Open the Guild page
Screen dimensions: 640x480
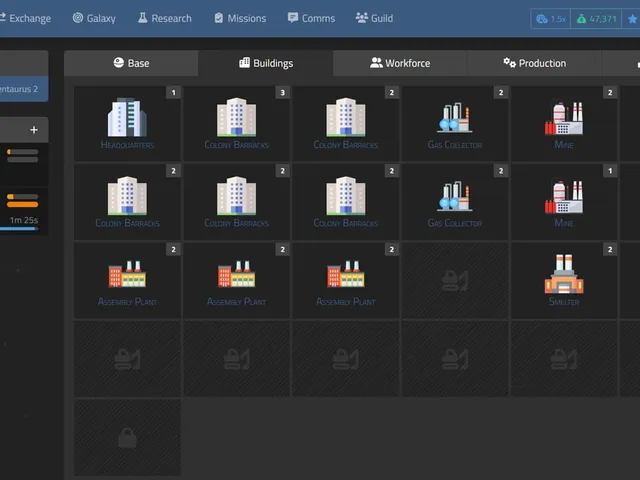[374, 18]
